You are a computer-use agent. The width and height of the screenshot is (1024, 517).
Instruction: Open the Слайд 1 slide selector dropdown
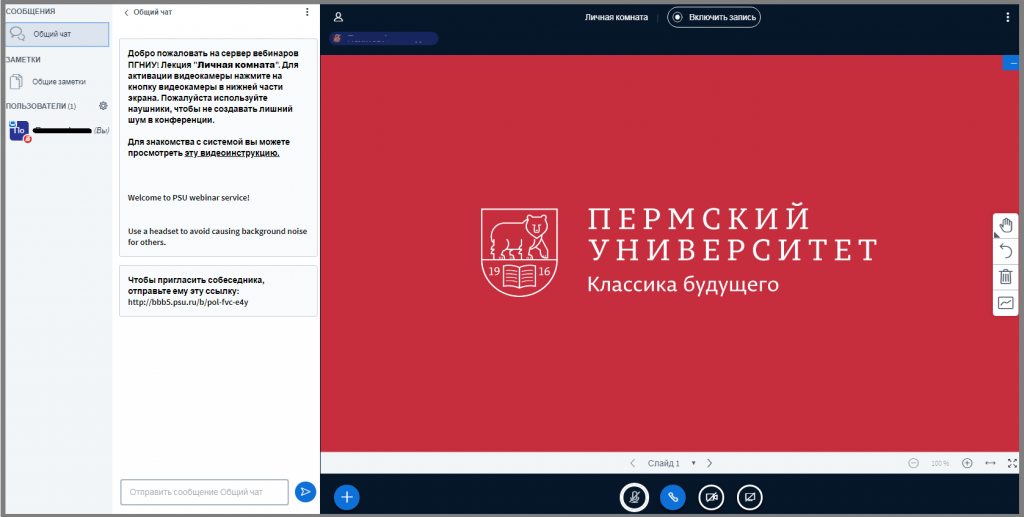(671, 463)
